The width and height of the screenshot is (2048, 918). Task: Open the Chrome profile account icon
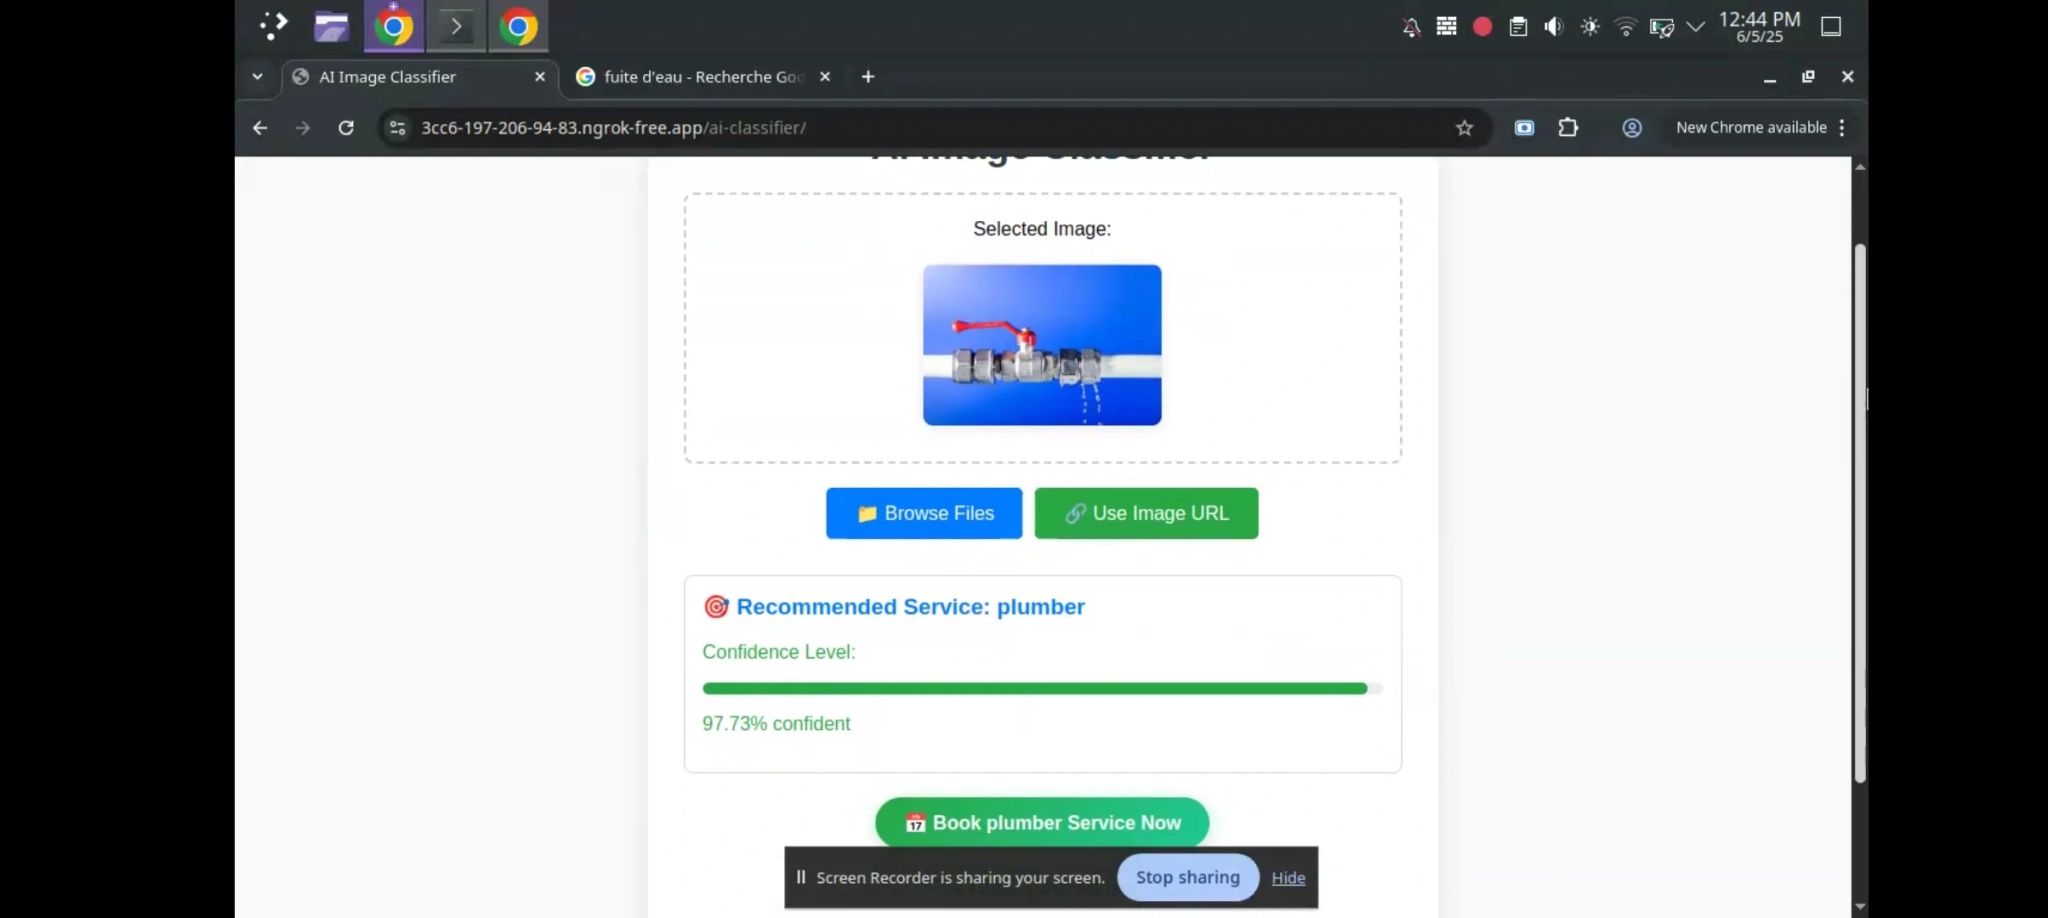(x=1631, y=128)
